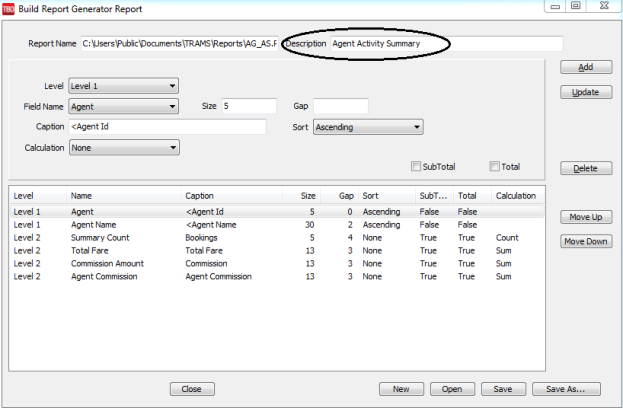Click into the Size input field

coord(249,106)
